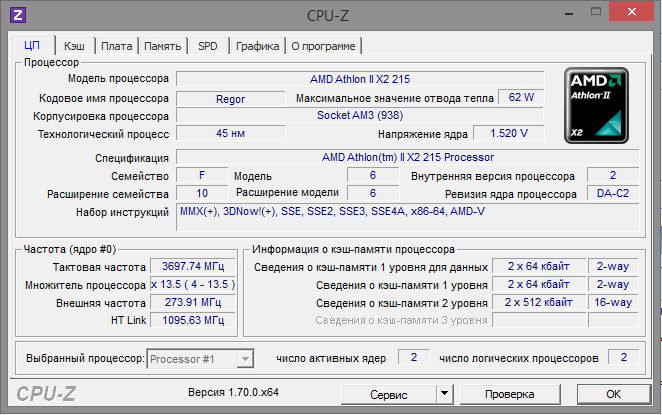The height and width of the screenshot is (415, 662).
Task: Click the OK button
Action: (x=614, y=394)
